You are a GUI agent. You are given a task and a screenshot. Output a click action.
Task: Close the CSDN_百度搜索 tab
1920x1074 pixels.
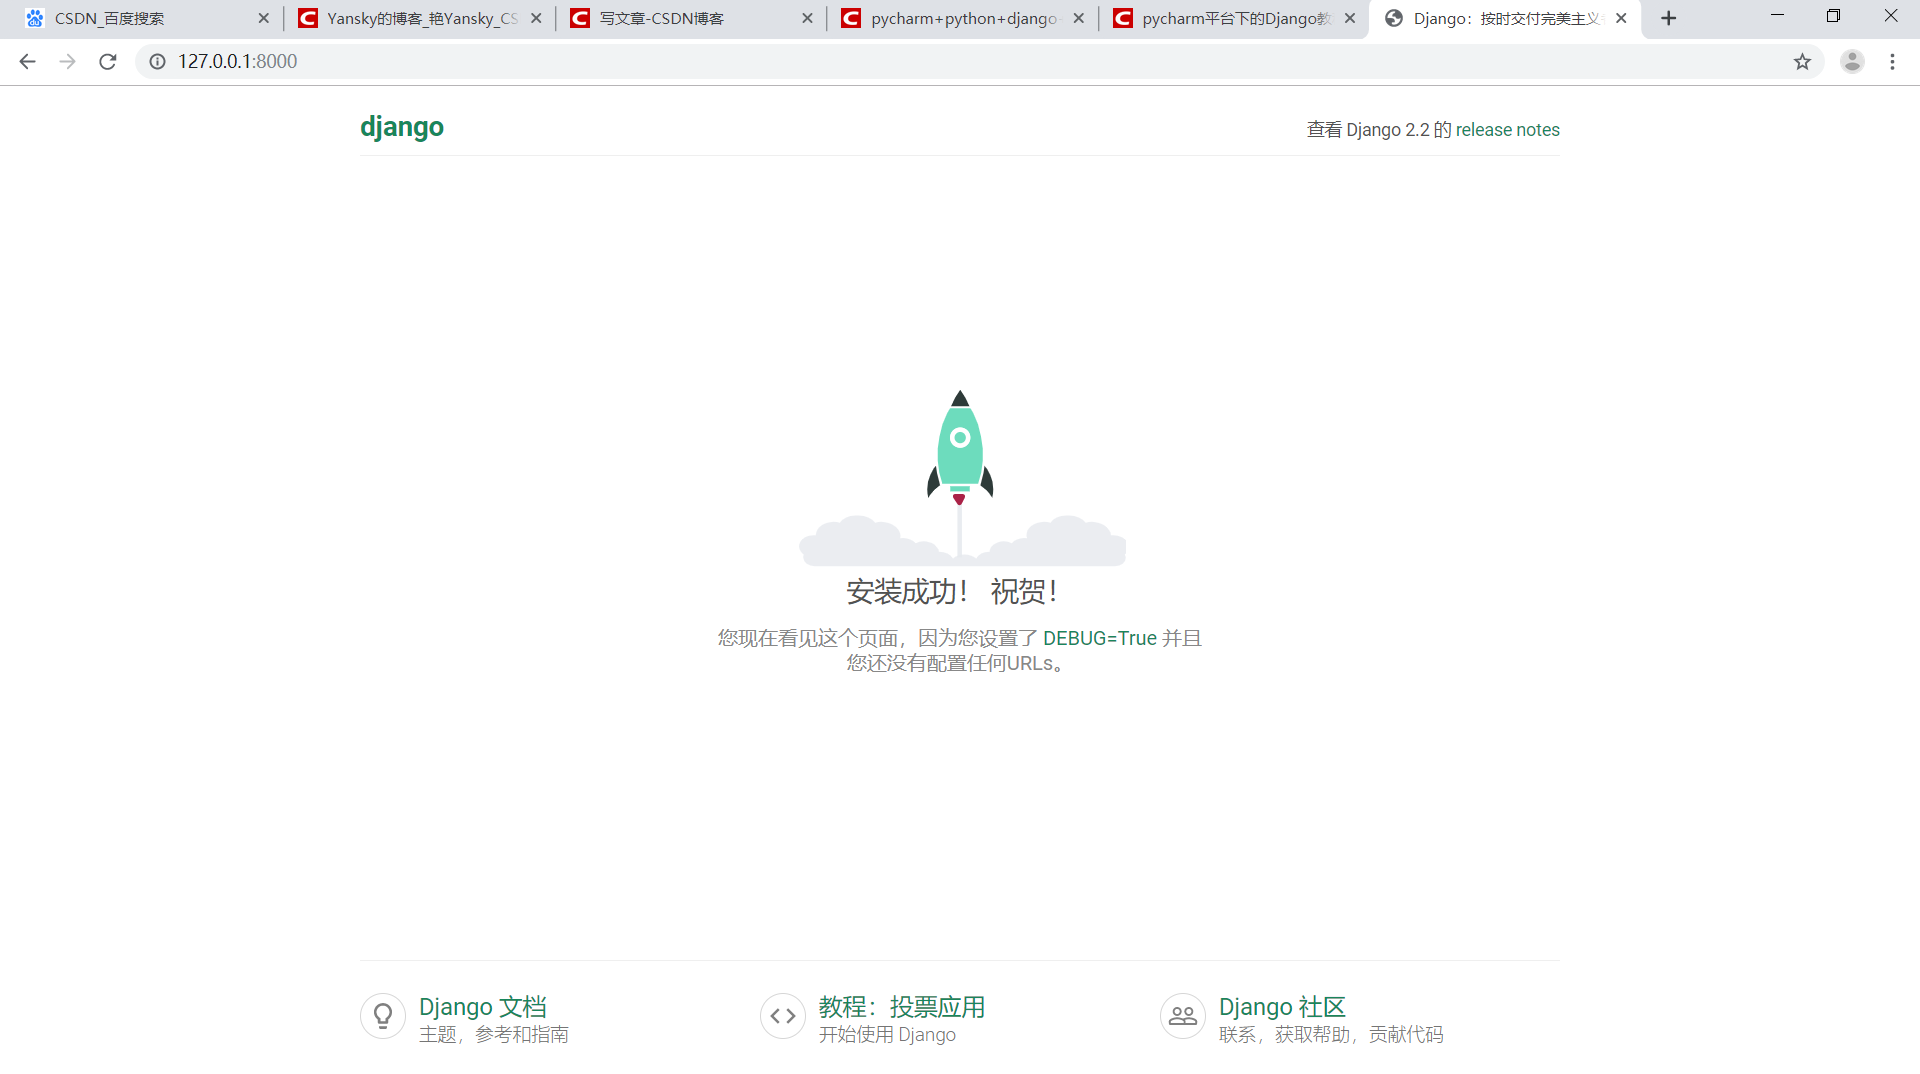tap(264, 18)
